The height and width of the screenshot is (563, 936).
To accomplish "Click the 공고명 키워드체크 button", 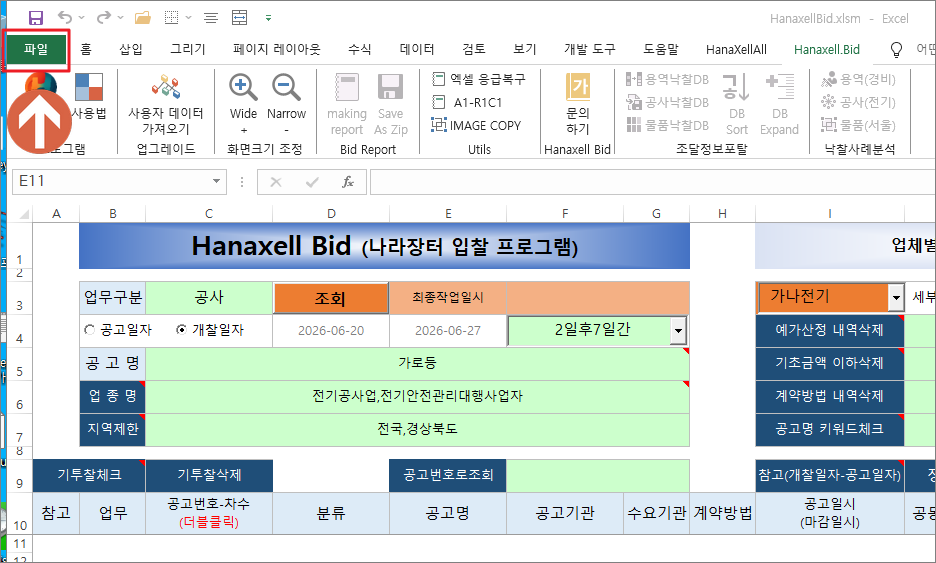I will (x=829, y=429).
